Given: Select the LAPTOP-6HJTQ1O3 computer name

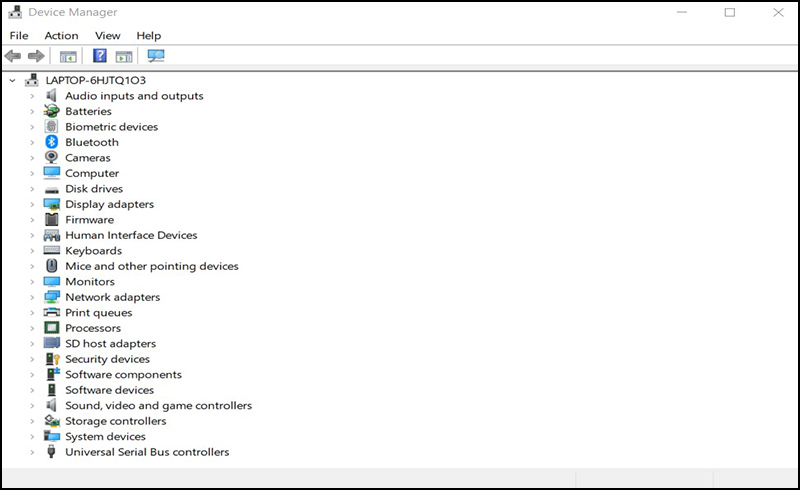Looking at the screenshot, I should (95, 80).
